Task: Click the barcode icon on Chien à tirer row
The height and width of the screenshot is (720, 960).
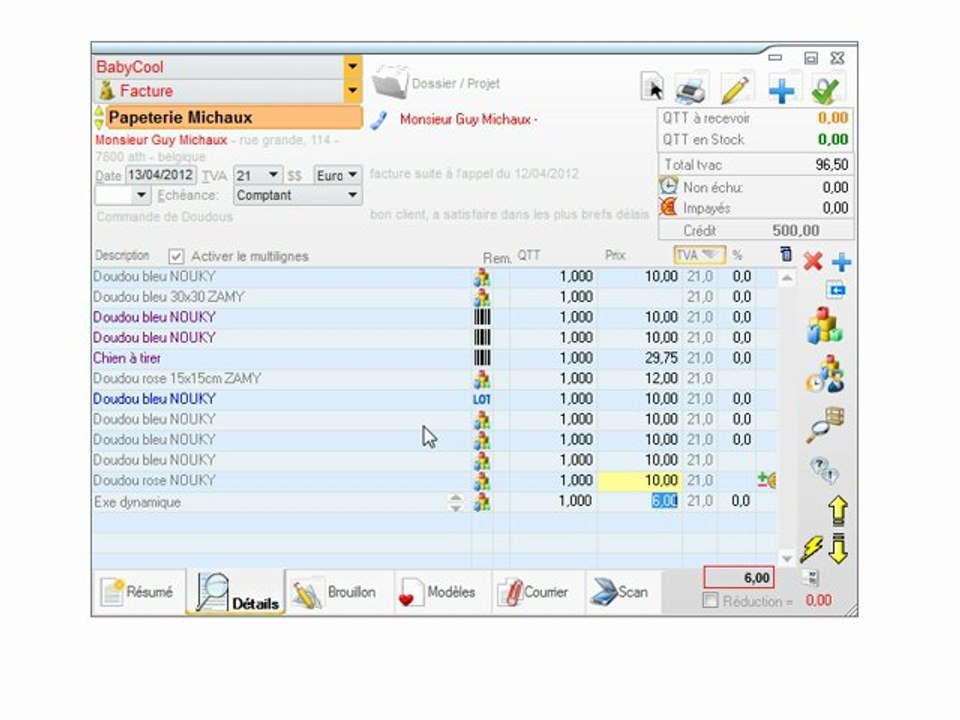Action: [482, 358]
